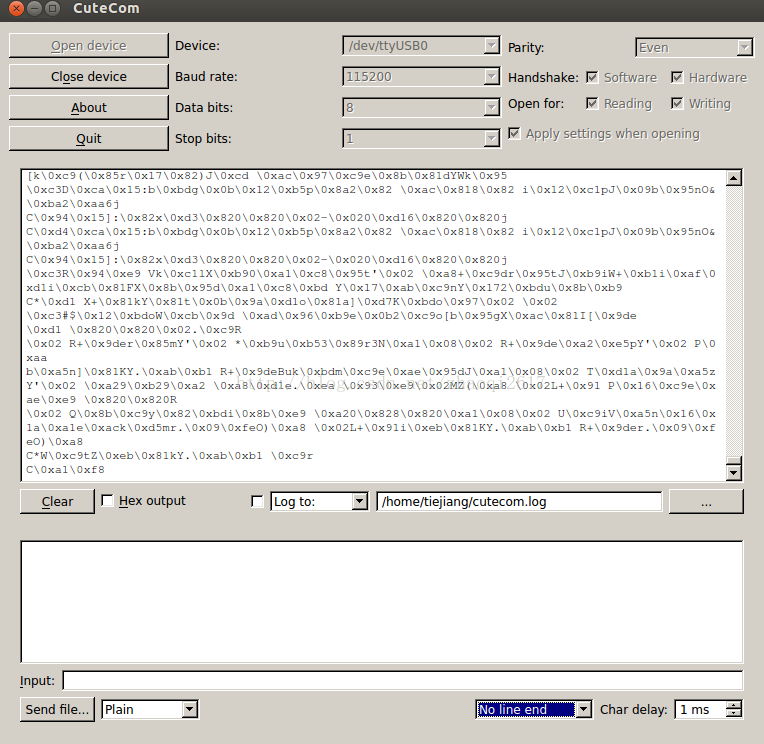
Task: Click the Close device button
Action: 88,76
